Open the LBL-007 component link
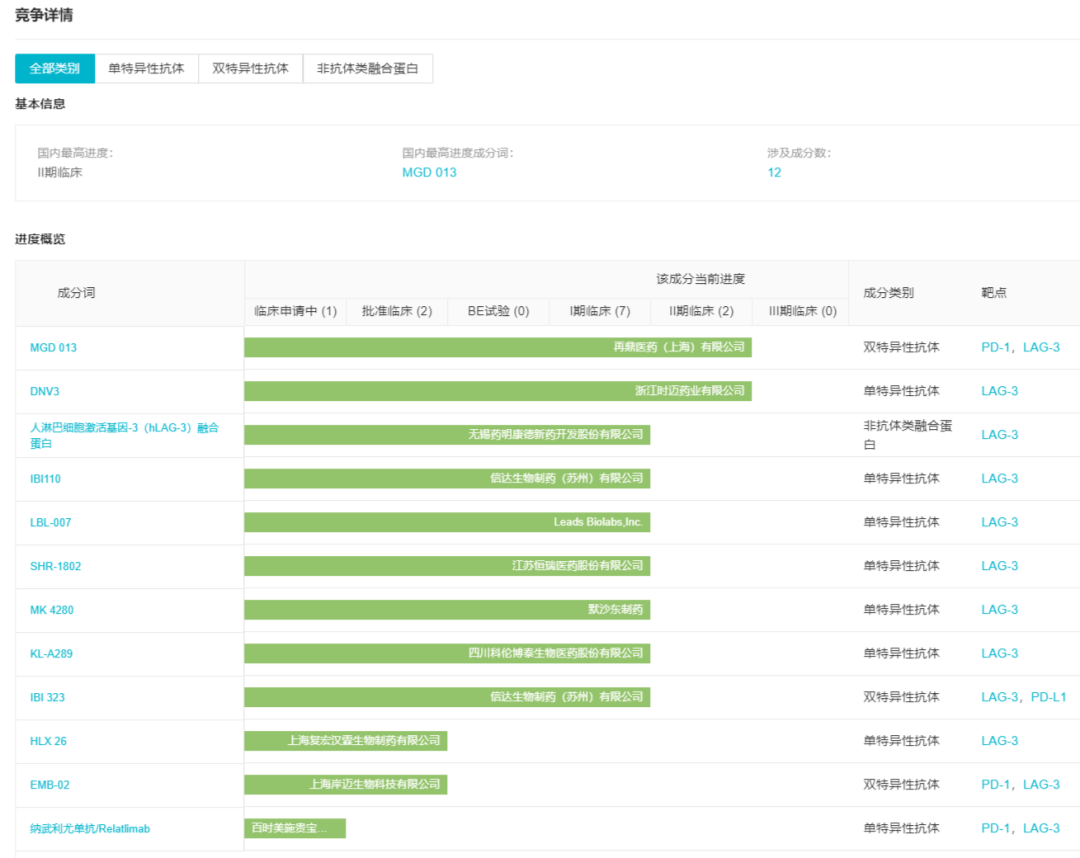 50,523
